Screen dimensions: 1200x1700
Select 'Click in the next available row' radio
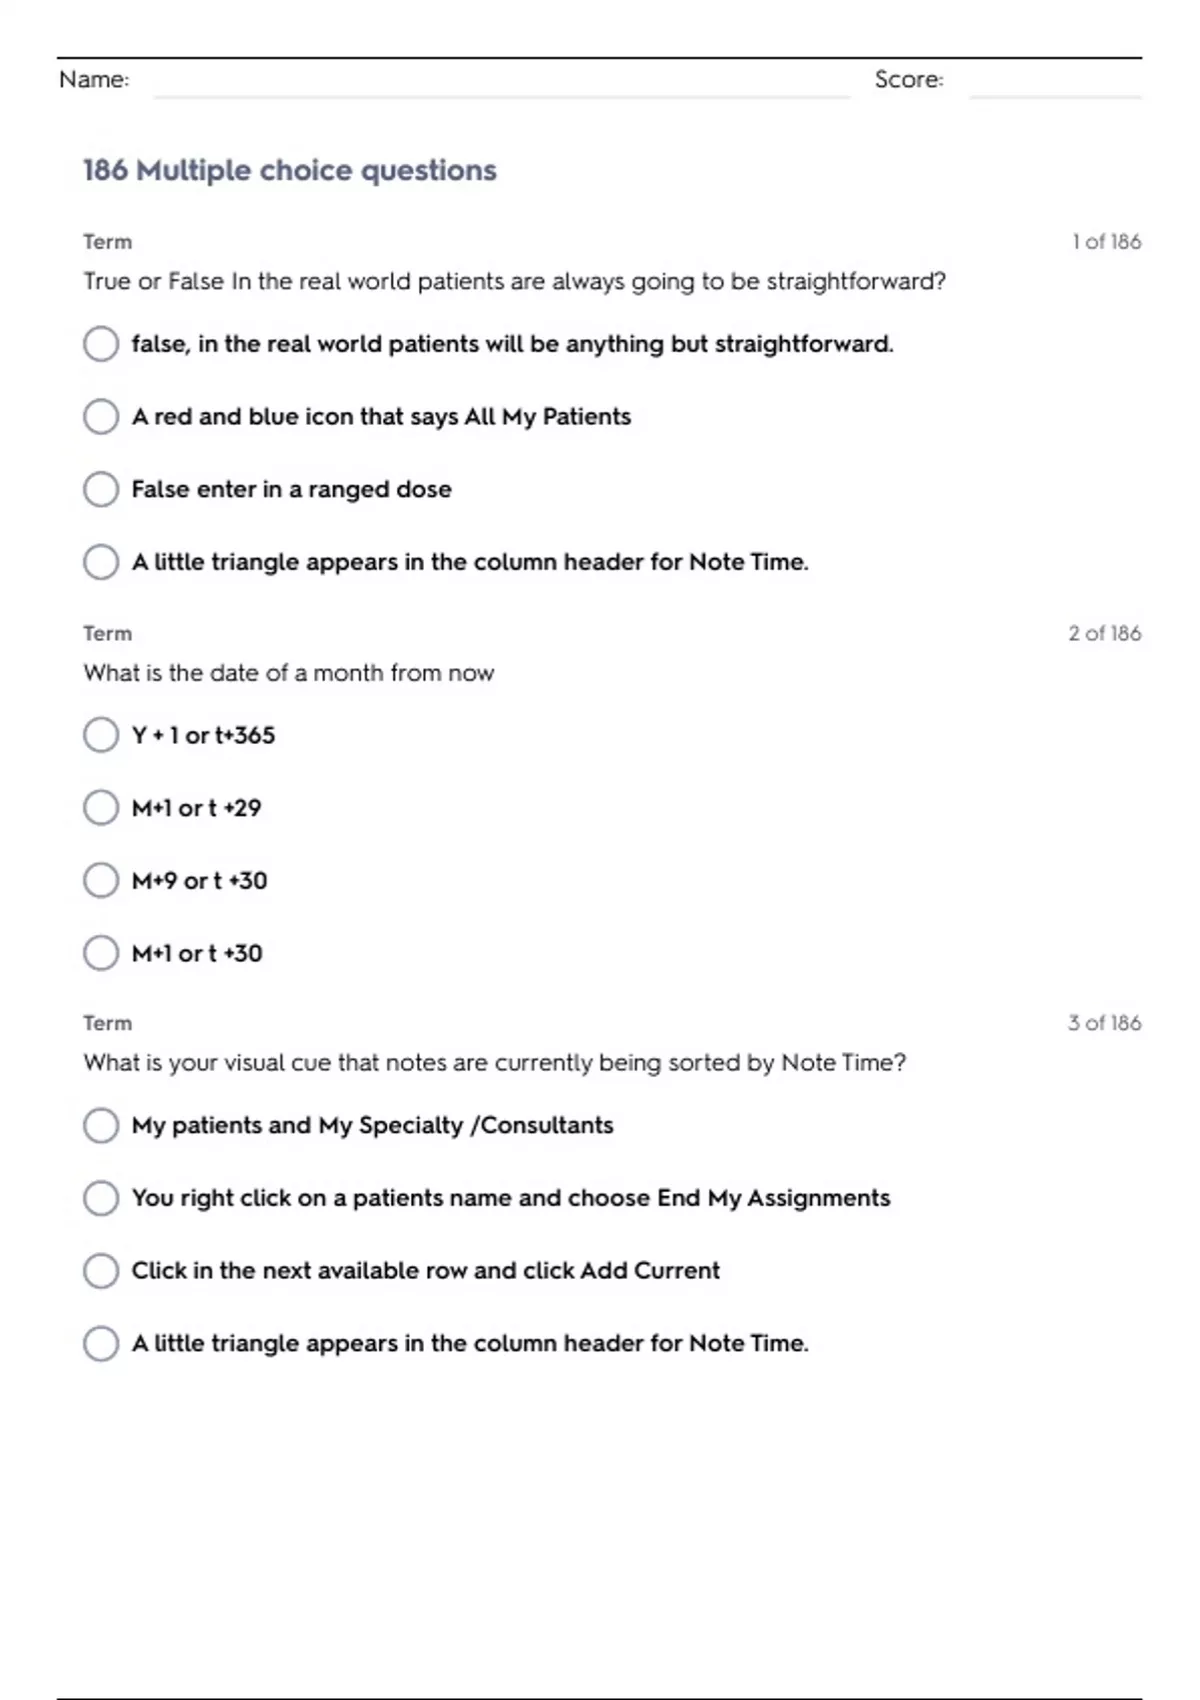pyautogui.click(x=101, y=1271)
